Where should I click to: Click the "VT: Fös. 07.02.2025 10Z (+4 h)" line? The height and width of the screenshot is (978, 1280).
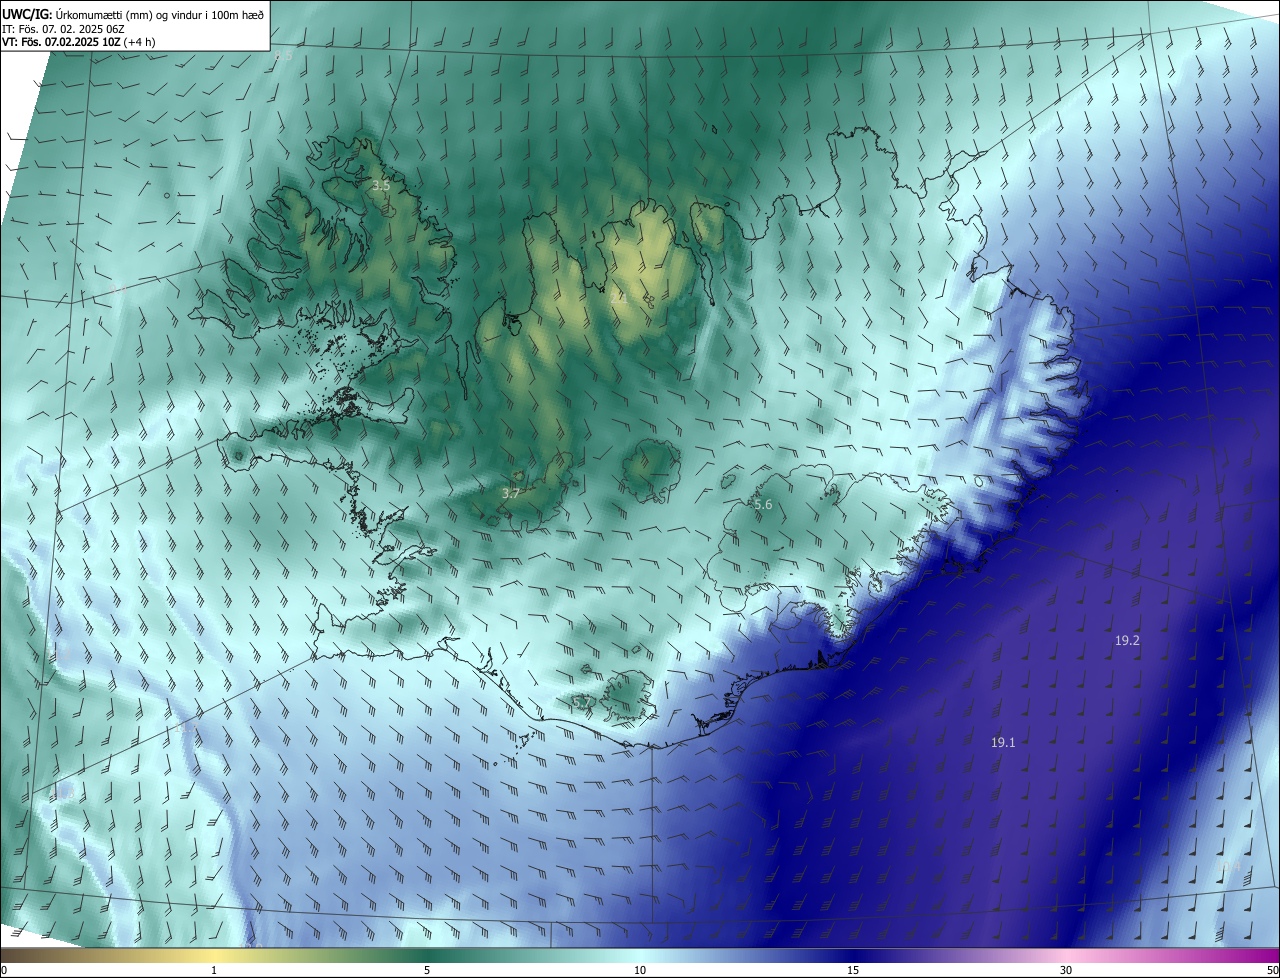80,43
